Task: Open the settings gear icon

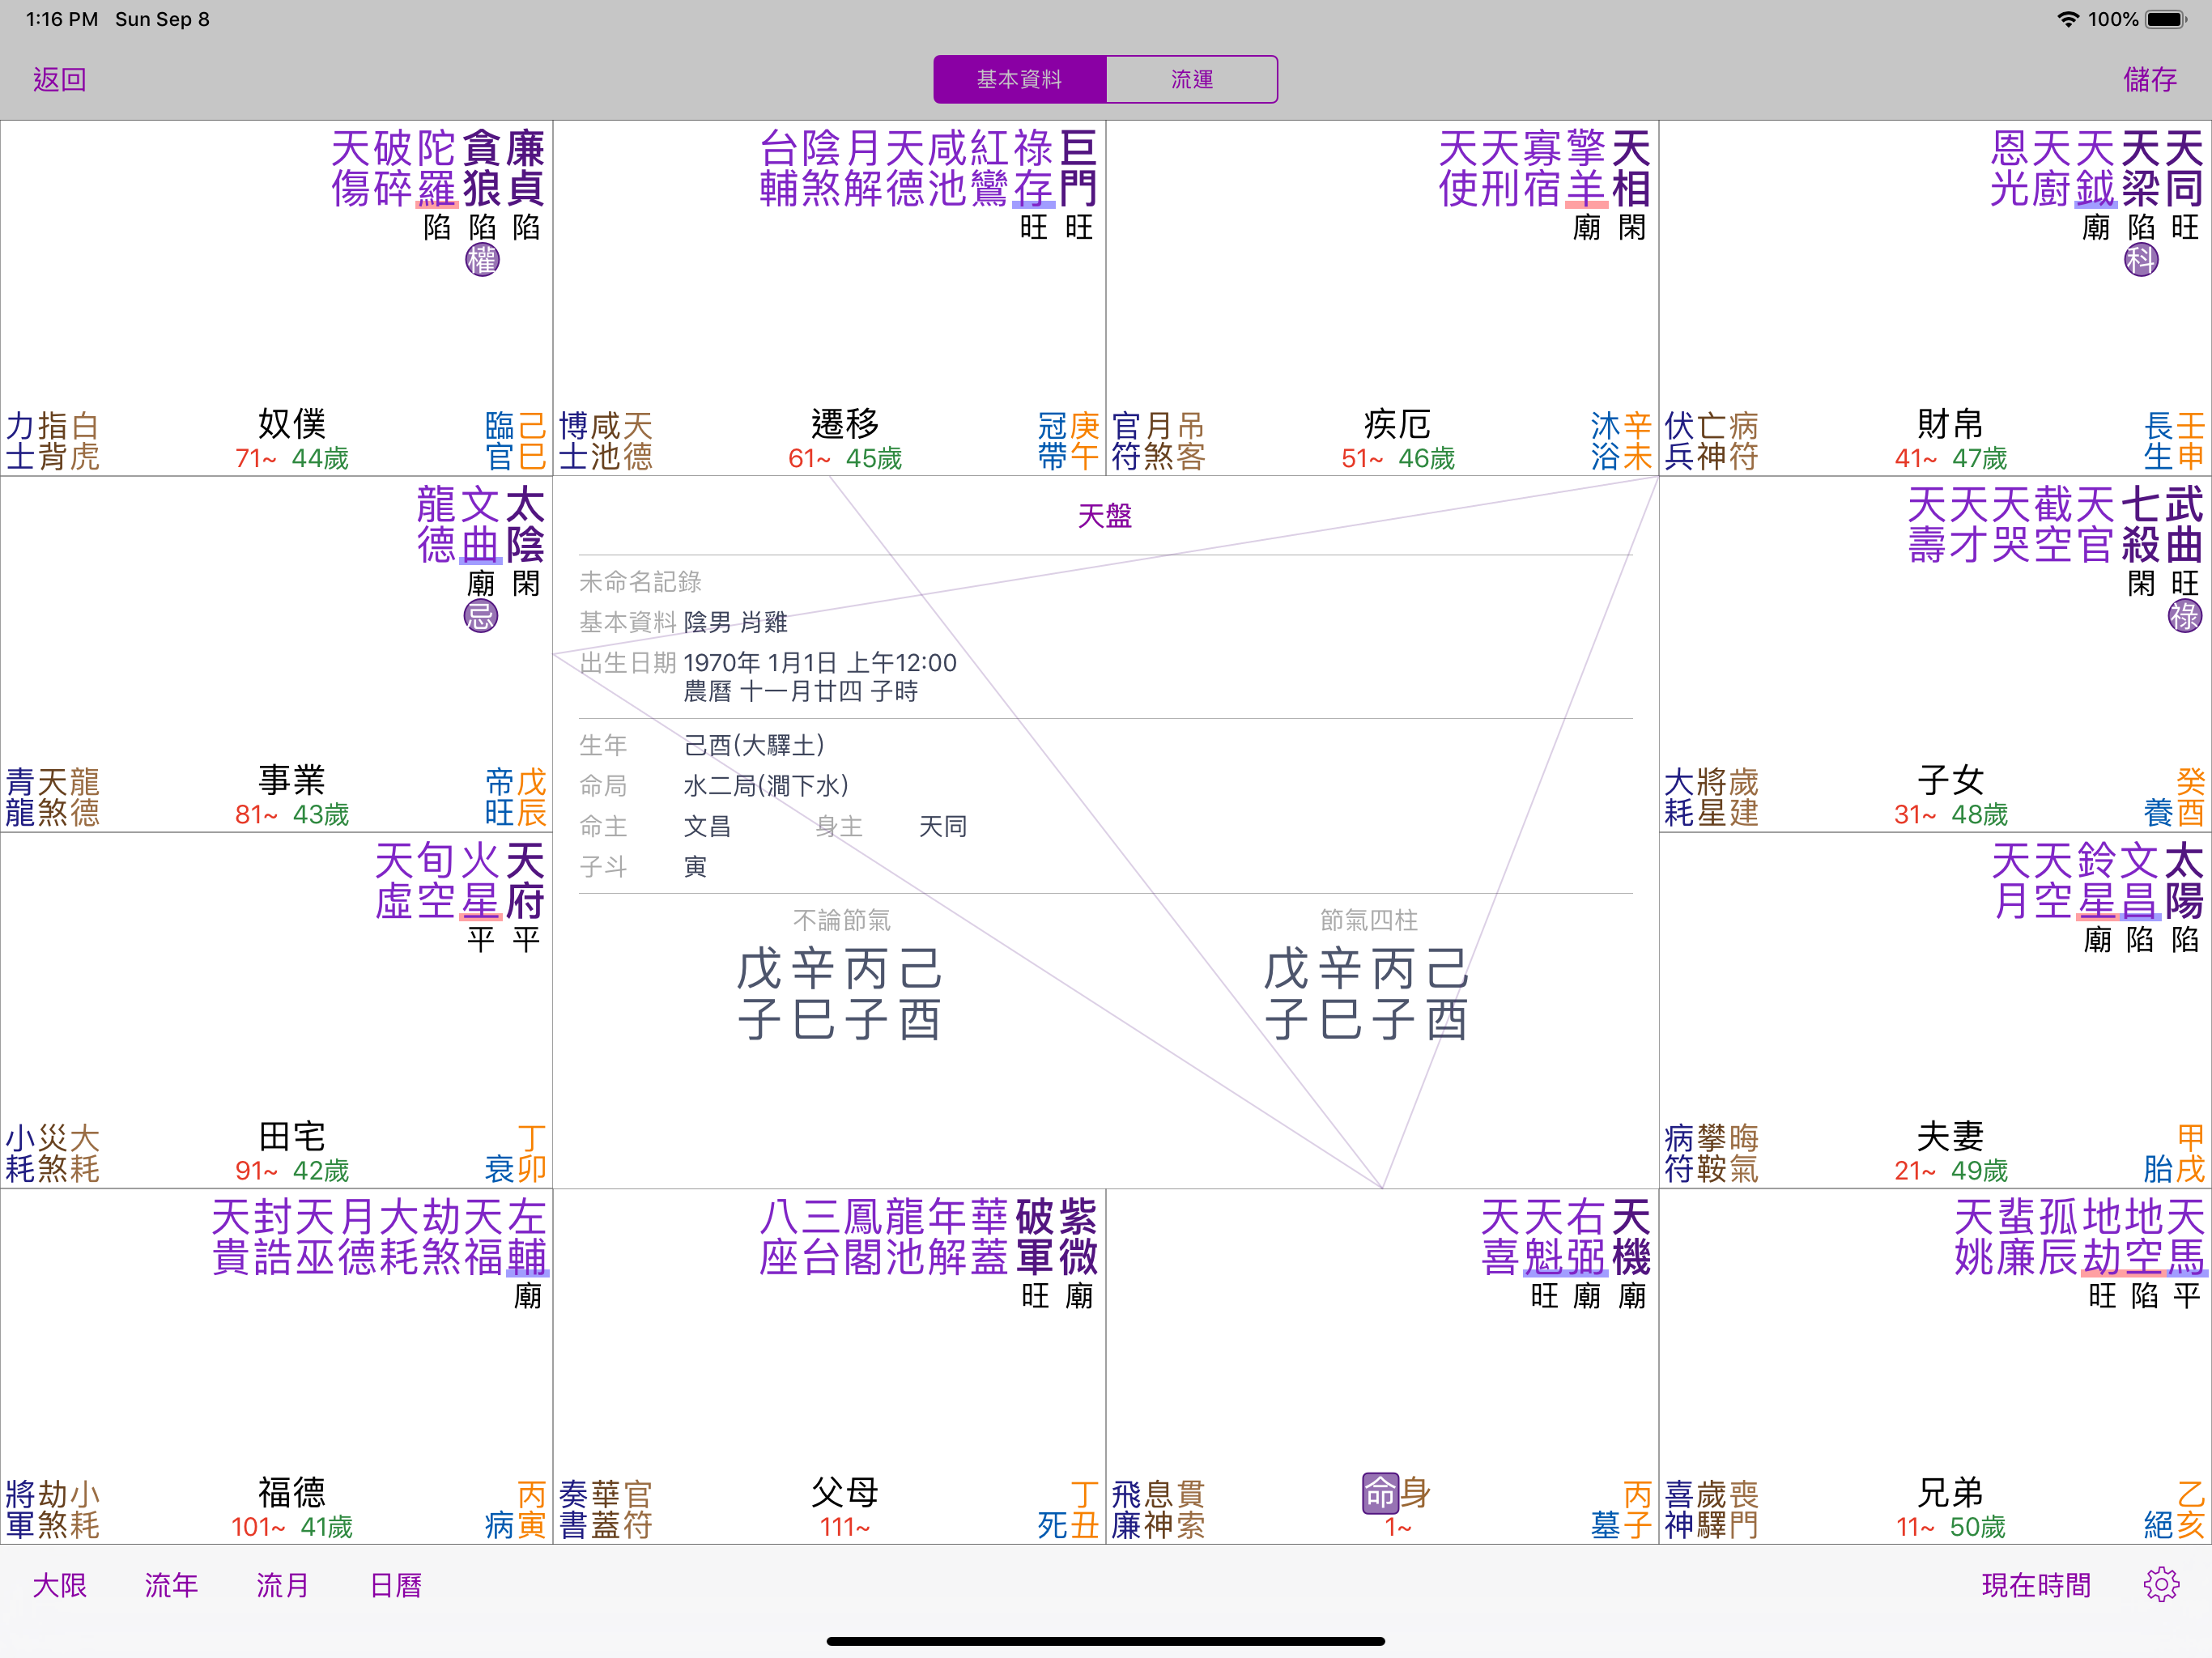Action: click(x=2161, y=1585)
